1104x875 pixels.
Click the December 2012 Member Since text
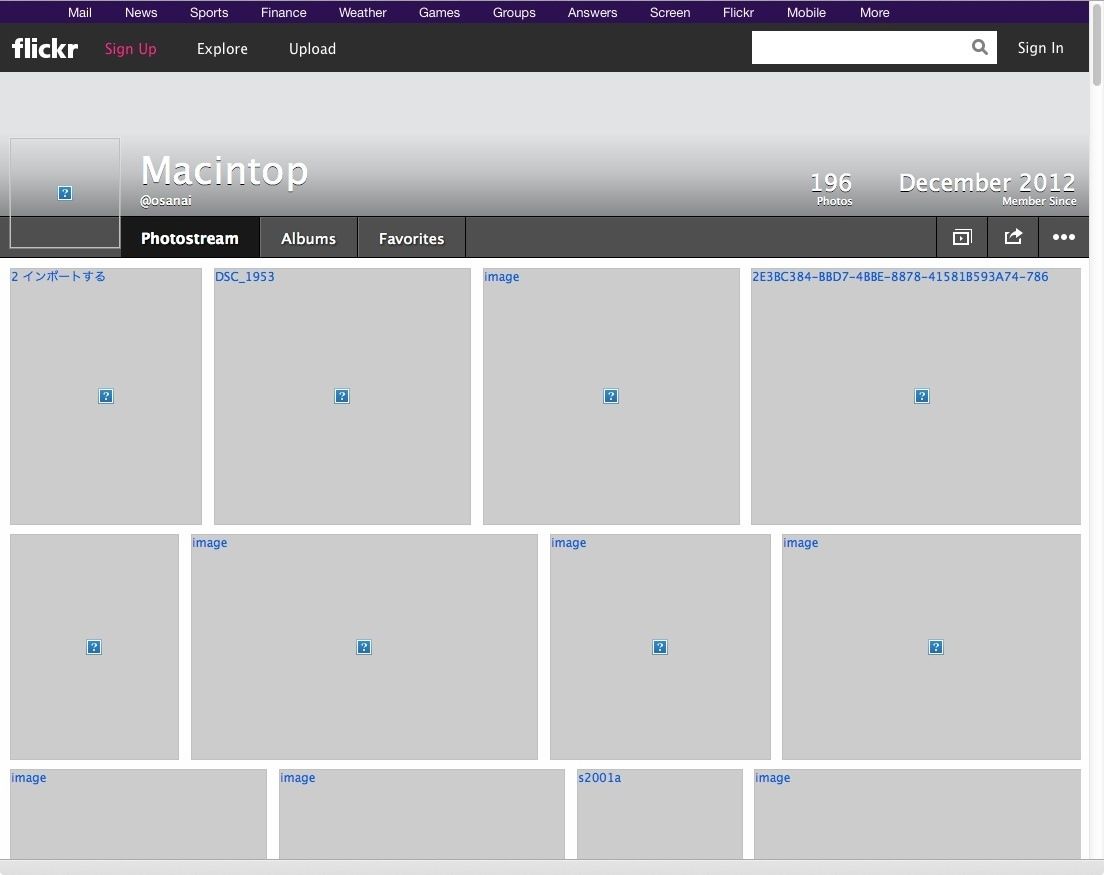tap(987, 189)
